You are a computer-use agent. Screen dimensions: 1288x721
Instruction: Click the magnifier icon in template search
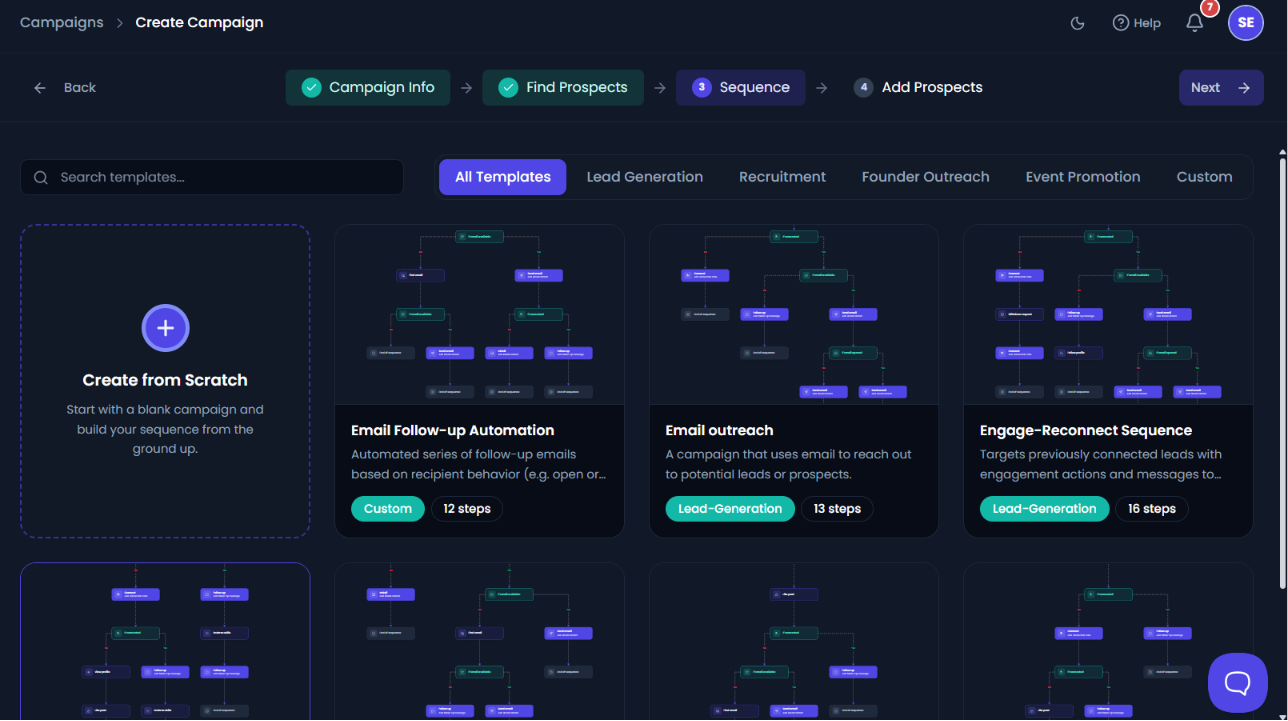[41, 178]
